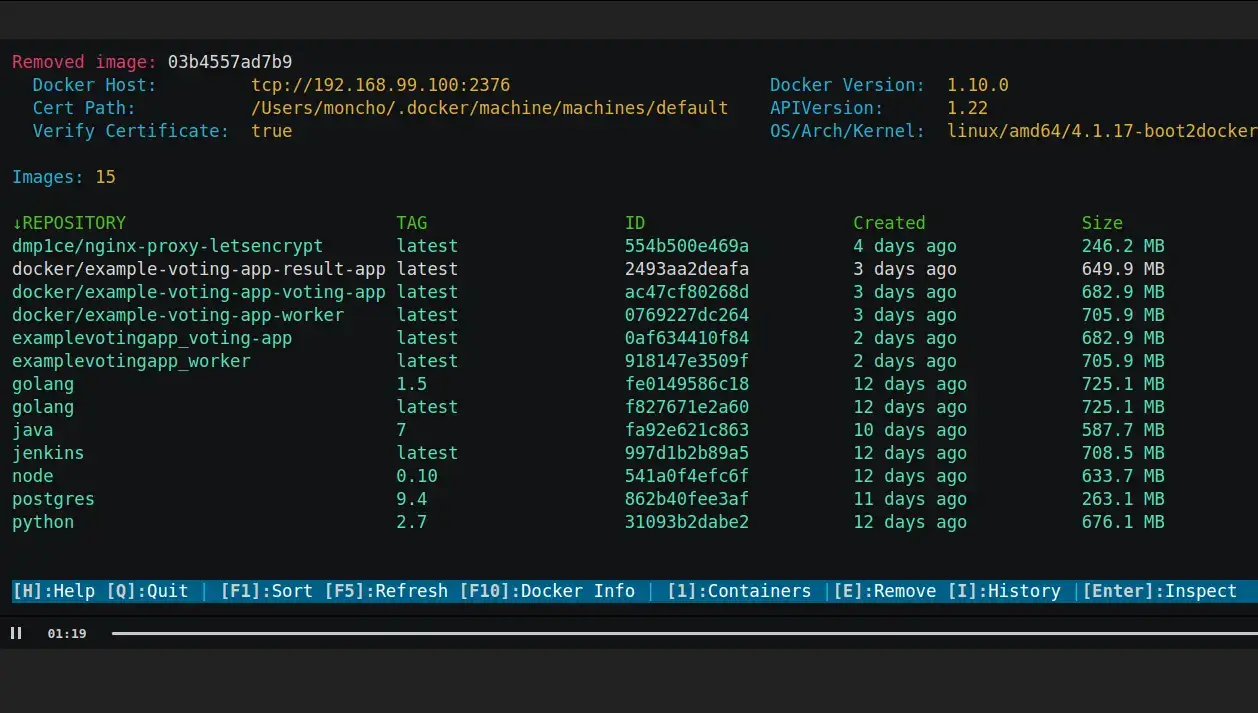Click the Size column header
This screenshot has height=713, width=1258.
(x=1102, y=223)
